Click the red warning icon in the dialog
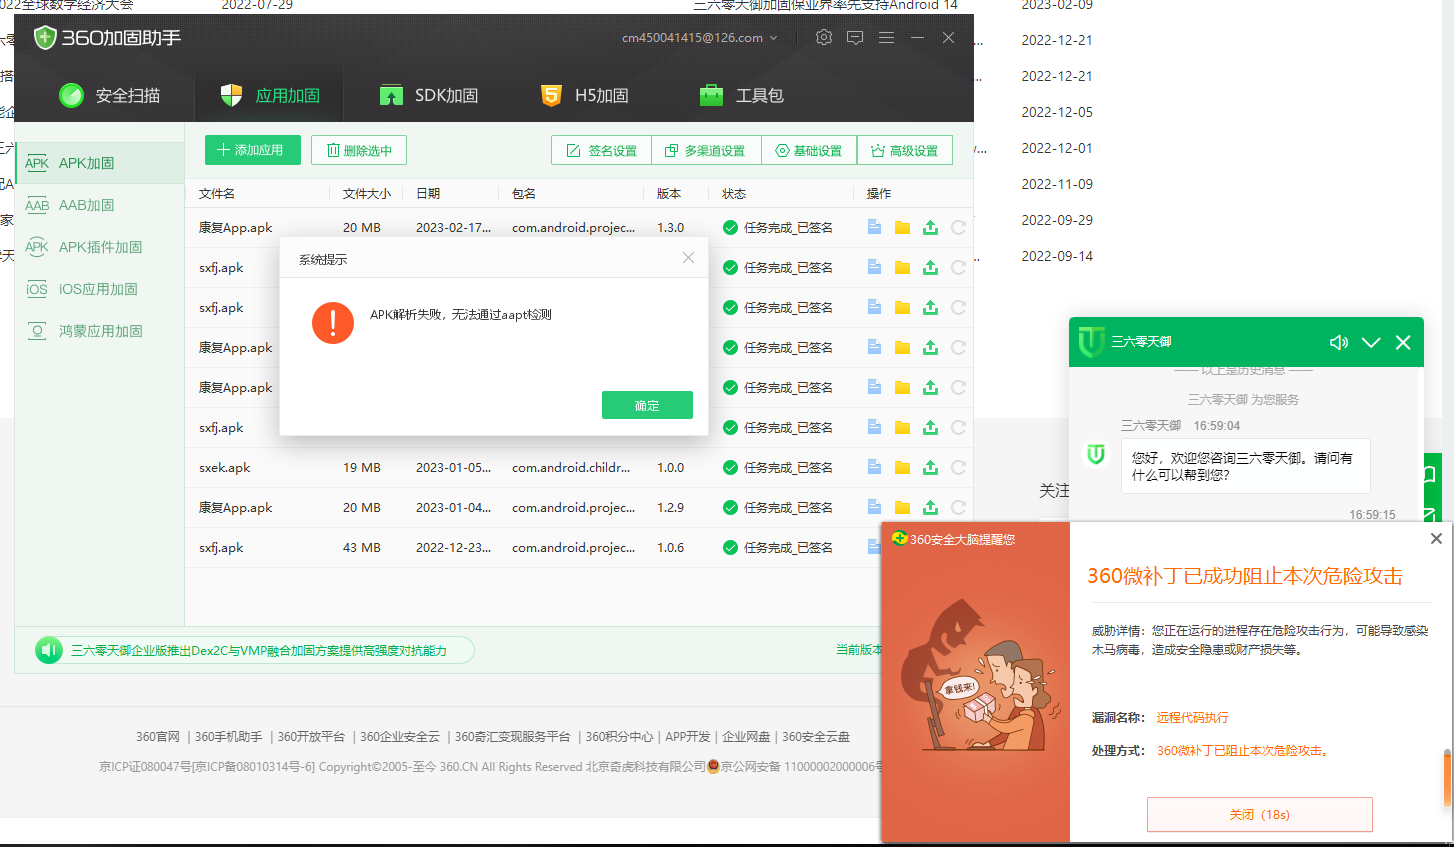 tap(333, 323)
